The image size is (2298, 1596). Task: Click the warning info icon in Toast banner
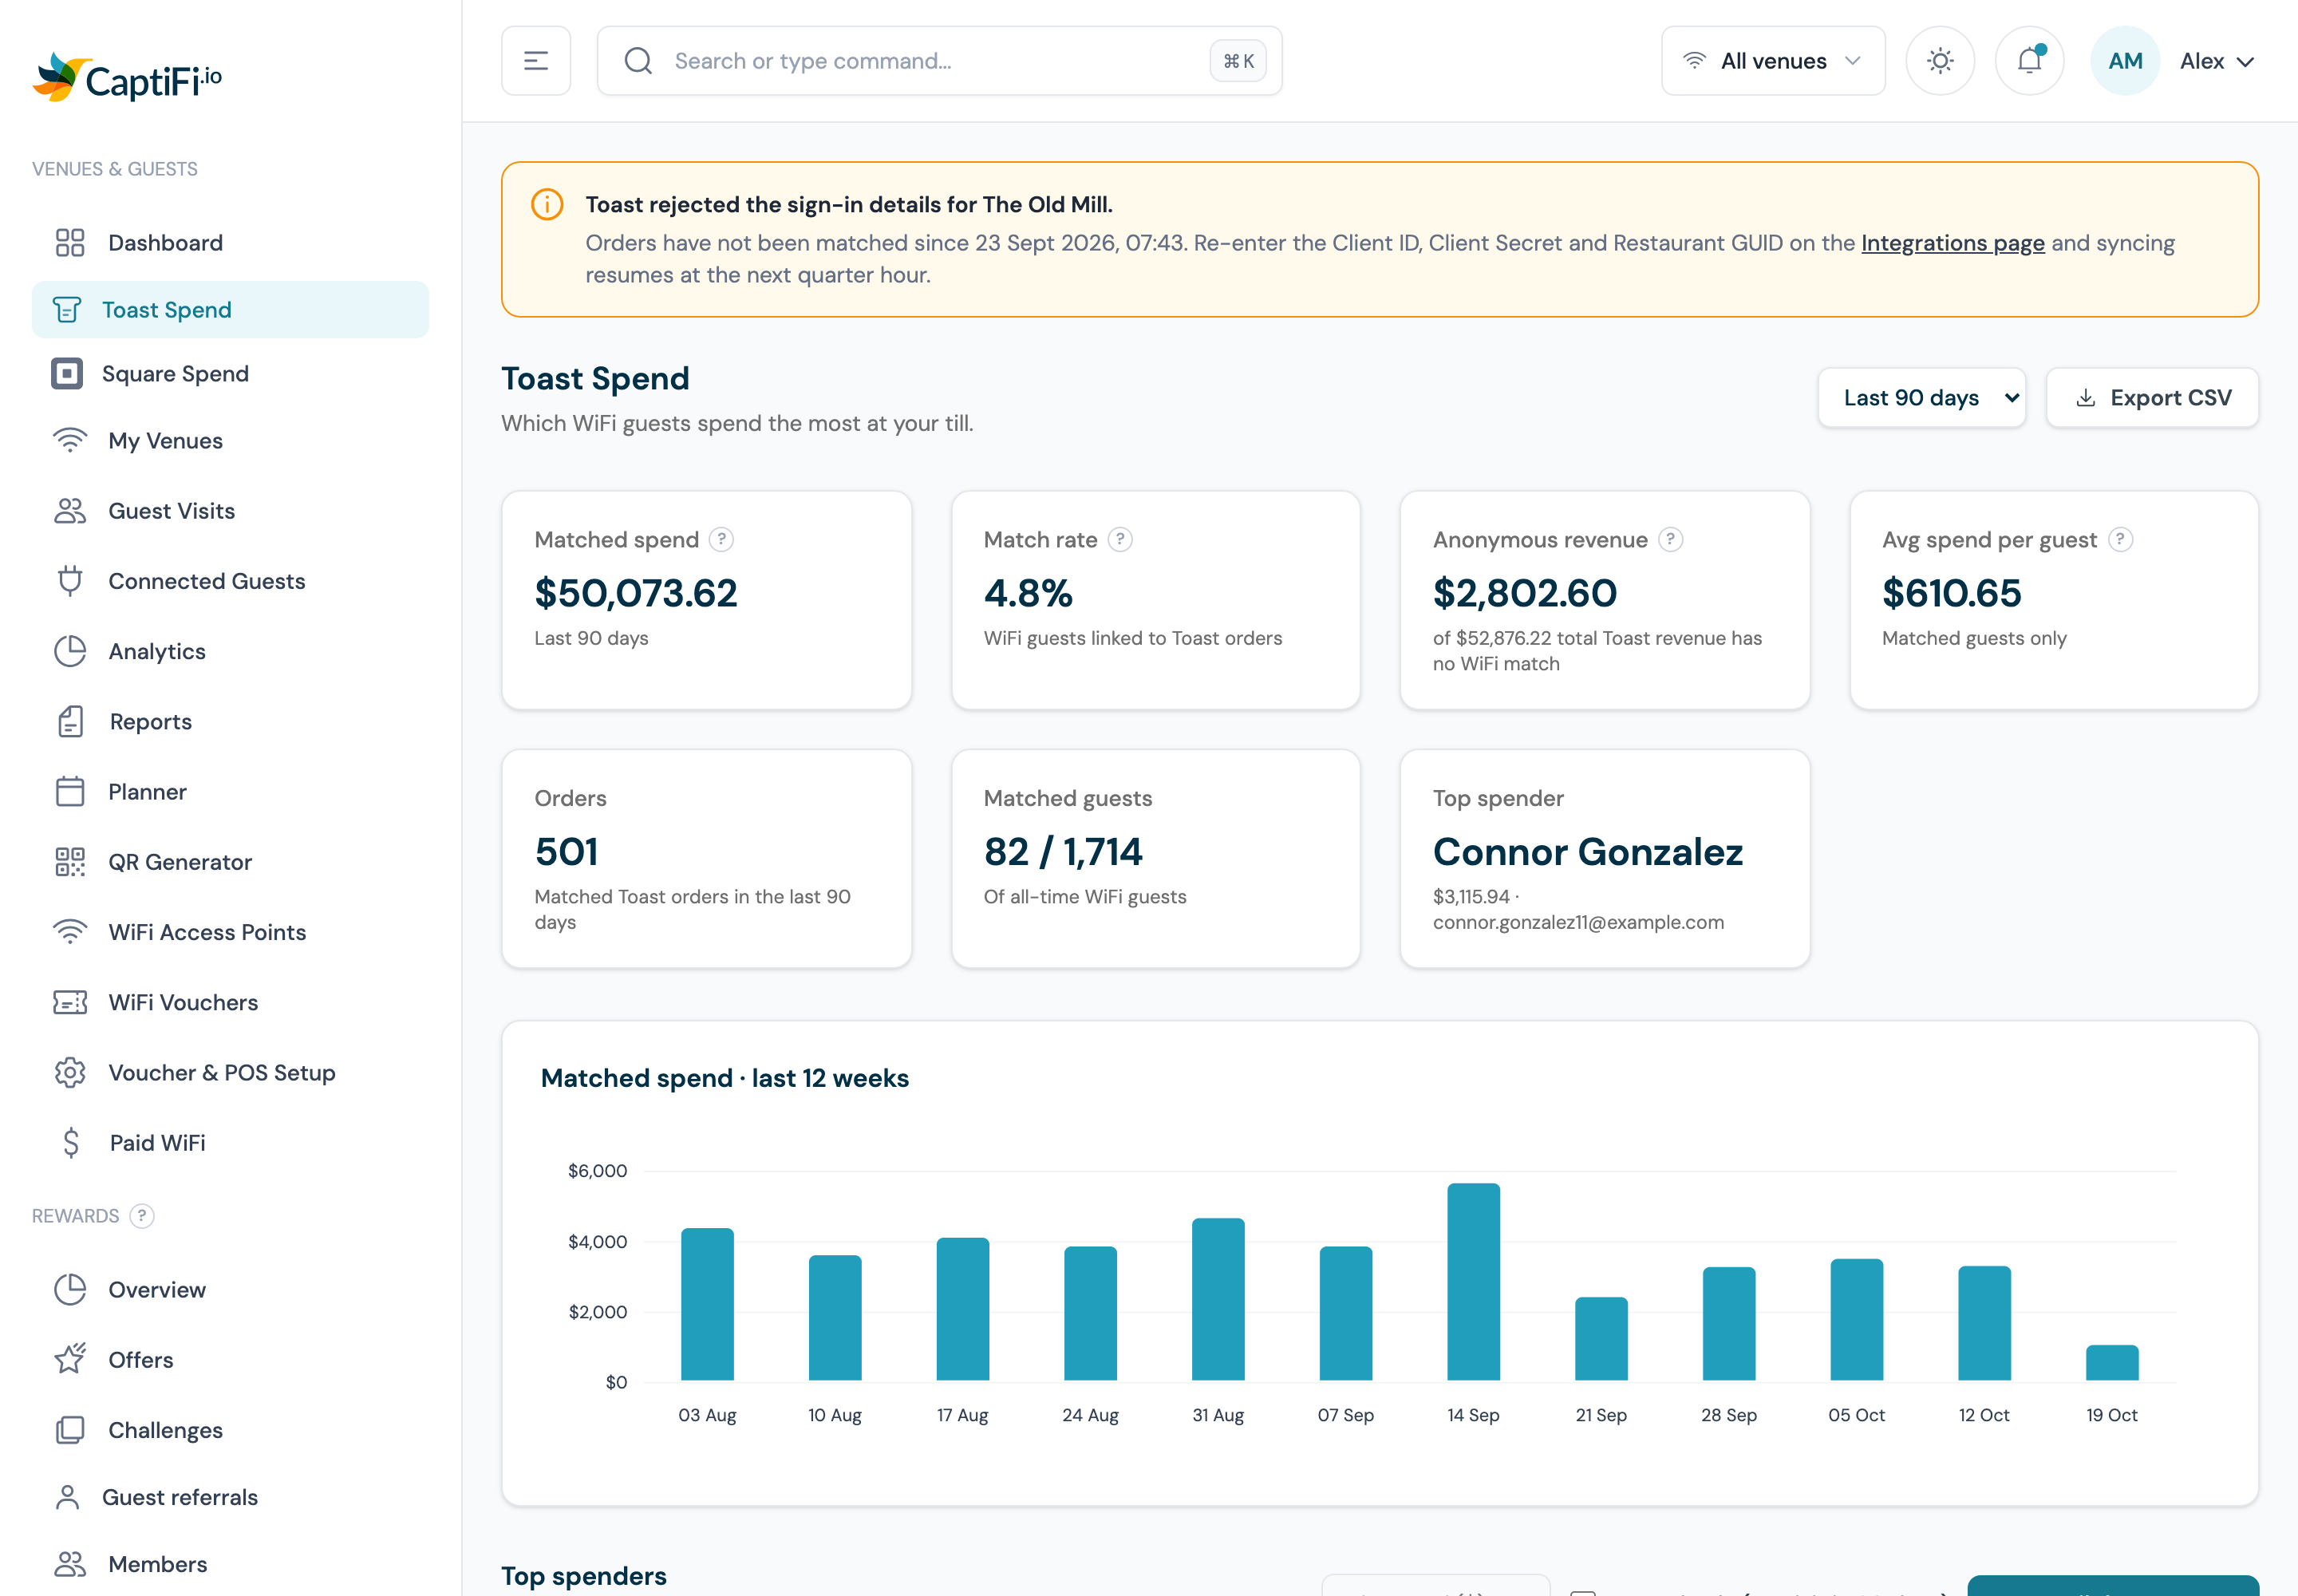pyautogui.click(x=547, y=204)
